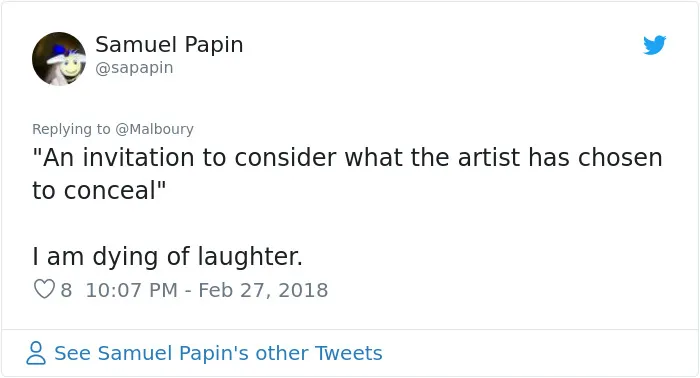Click the name 'Papin' in the header

coord(214,45)
